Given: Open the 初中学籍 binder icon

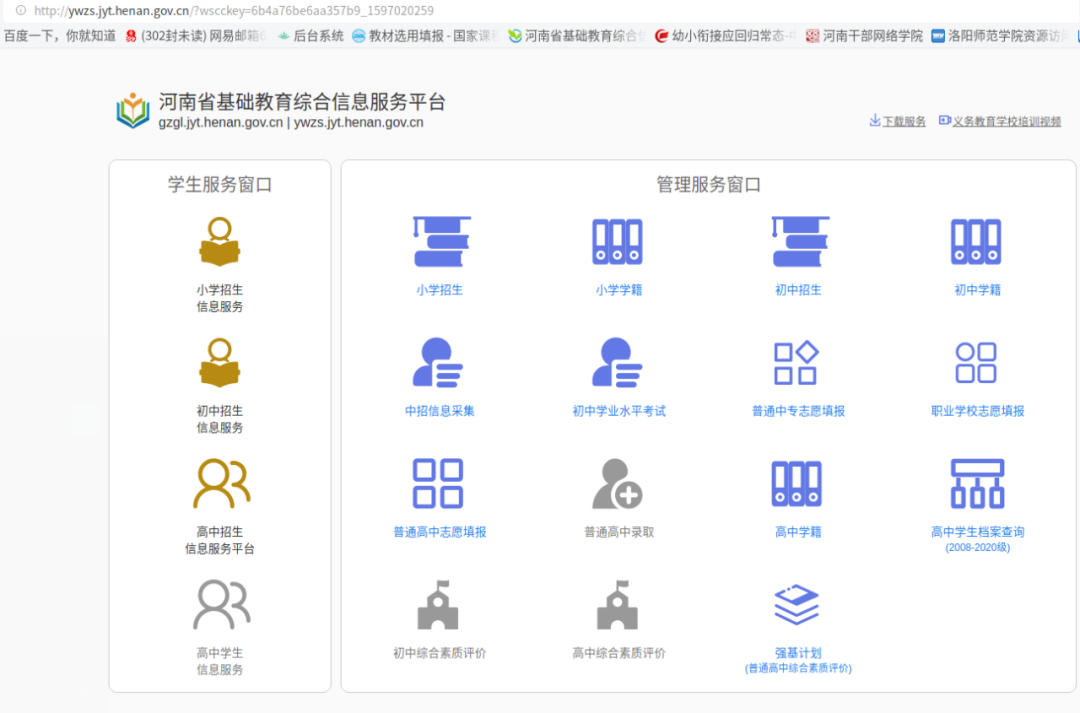Looking at the screenshot, I should (976, 243).
